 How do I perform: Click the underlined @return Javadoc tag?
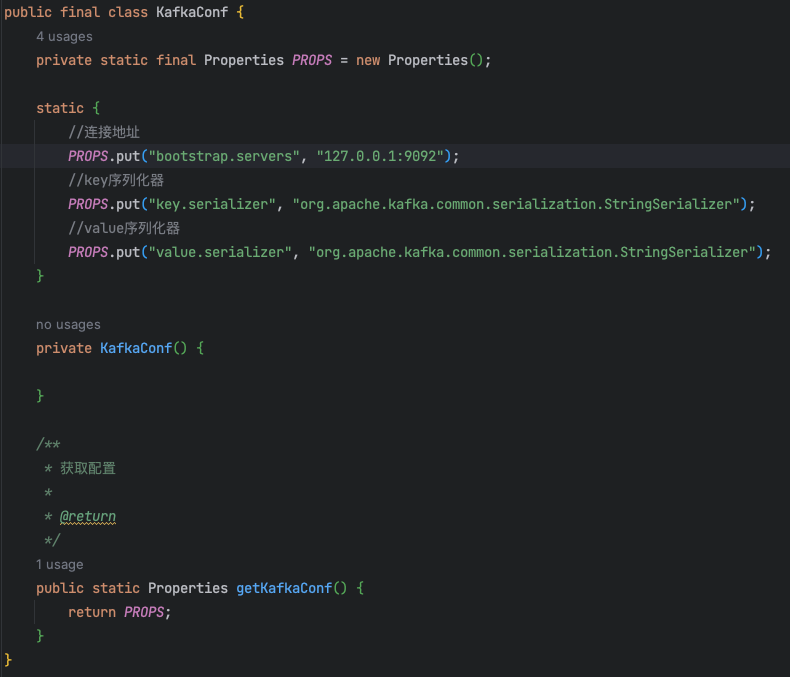point(88,517)
